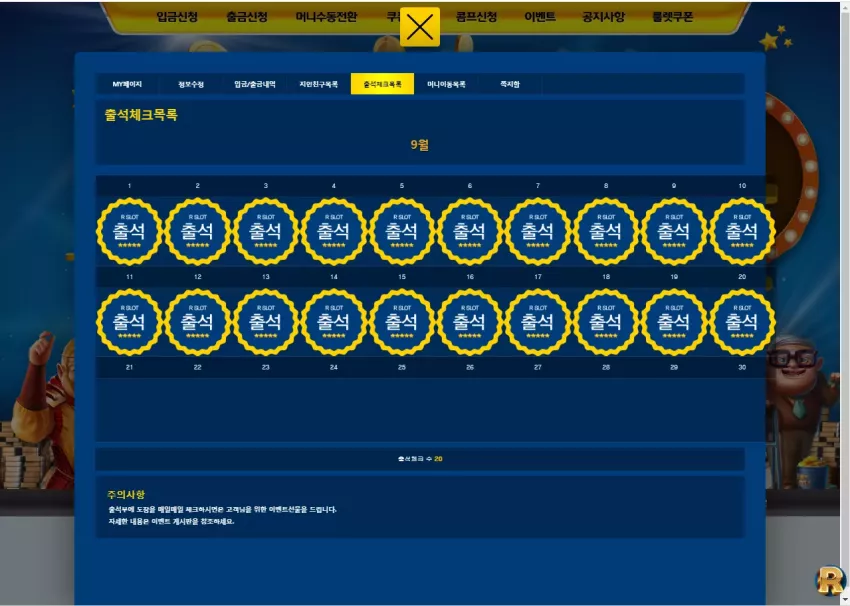Open 출금신청 in the top menu
Viewport: 850px width, 606px height.
pos(247,17)
